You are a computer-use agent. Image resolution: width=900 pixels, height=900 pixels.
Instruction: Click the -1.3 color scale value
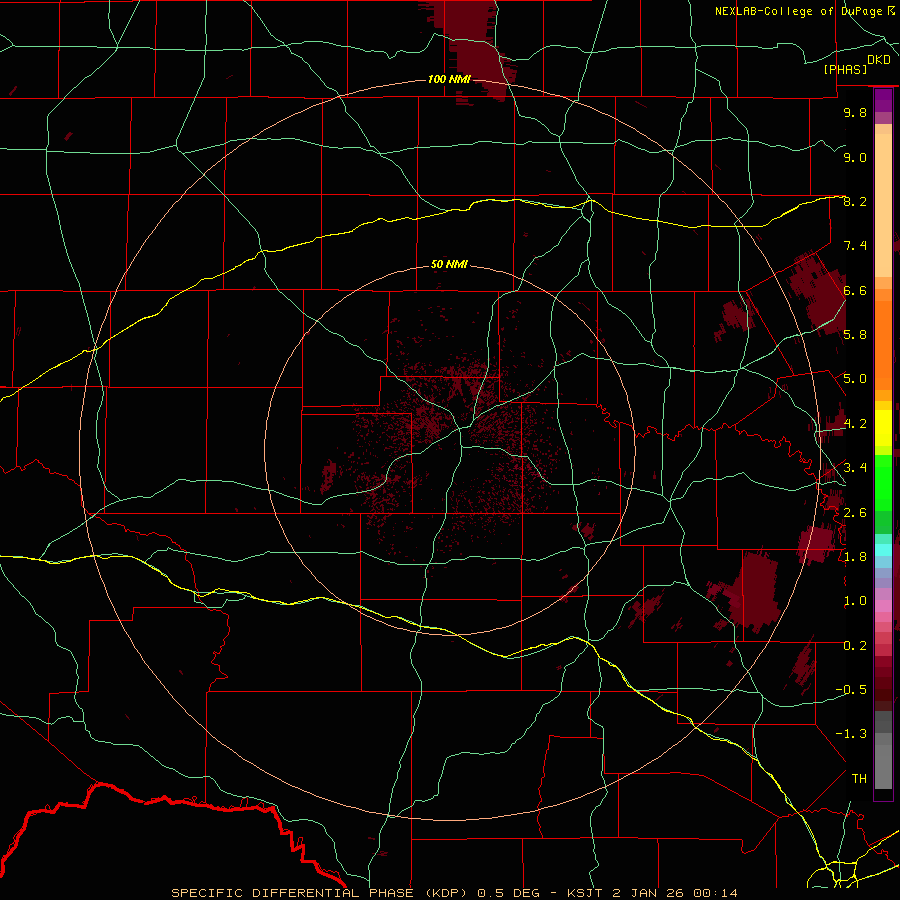click(x=851, y=734)
